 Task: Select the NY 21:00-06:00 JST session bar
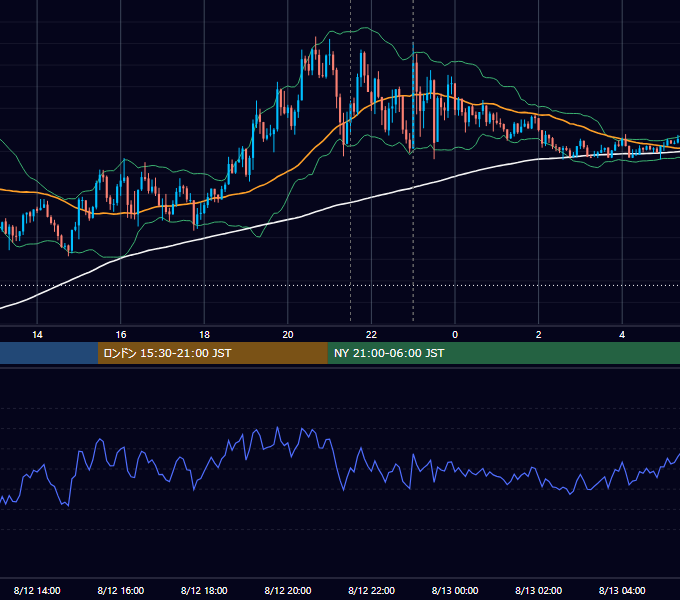click(x=503, y=353)
